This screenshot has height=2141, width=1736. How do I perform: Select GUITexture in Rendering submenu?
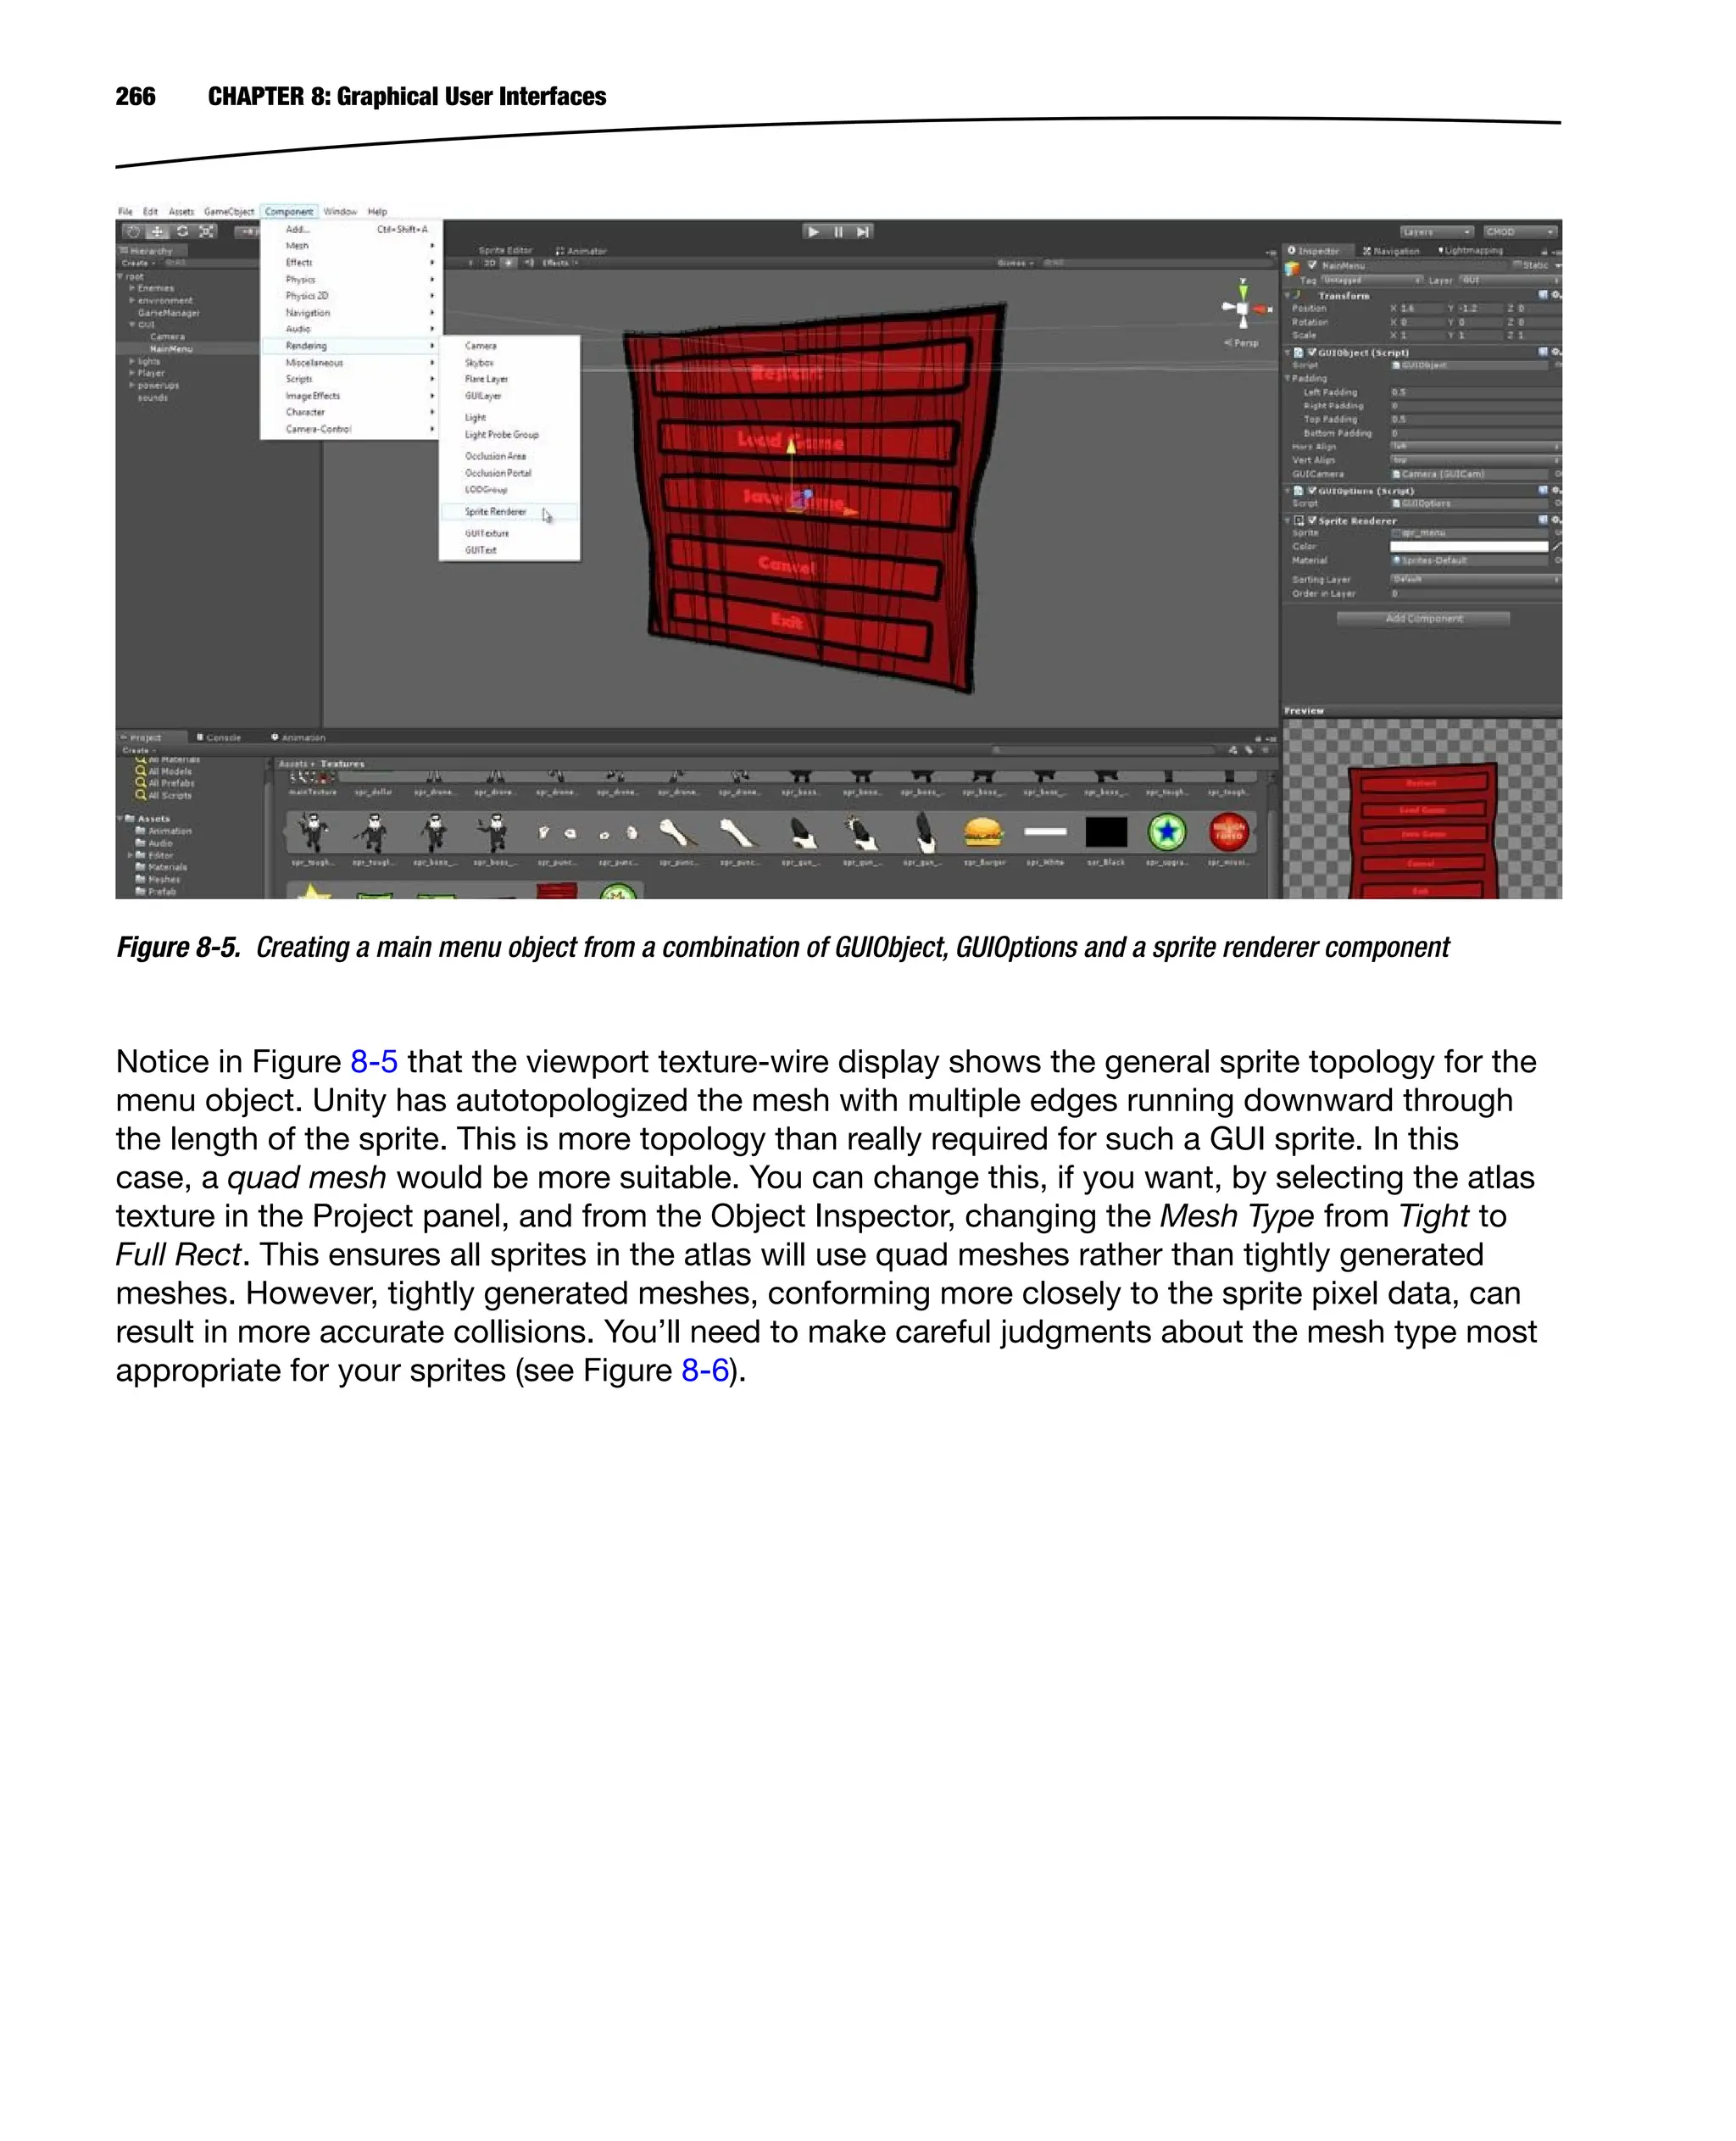click(x=509, y=533)
